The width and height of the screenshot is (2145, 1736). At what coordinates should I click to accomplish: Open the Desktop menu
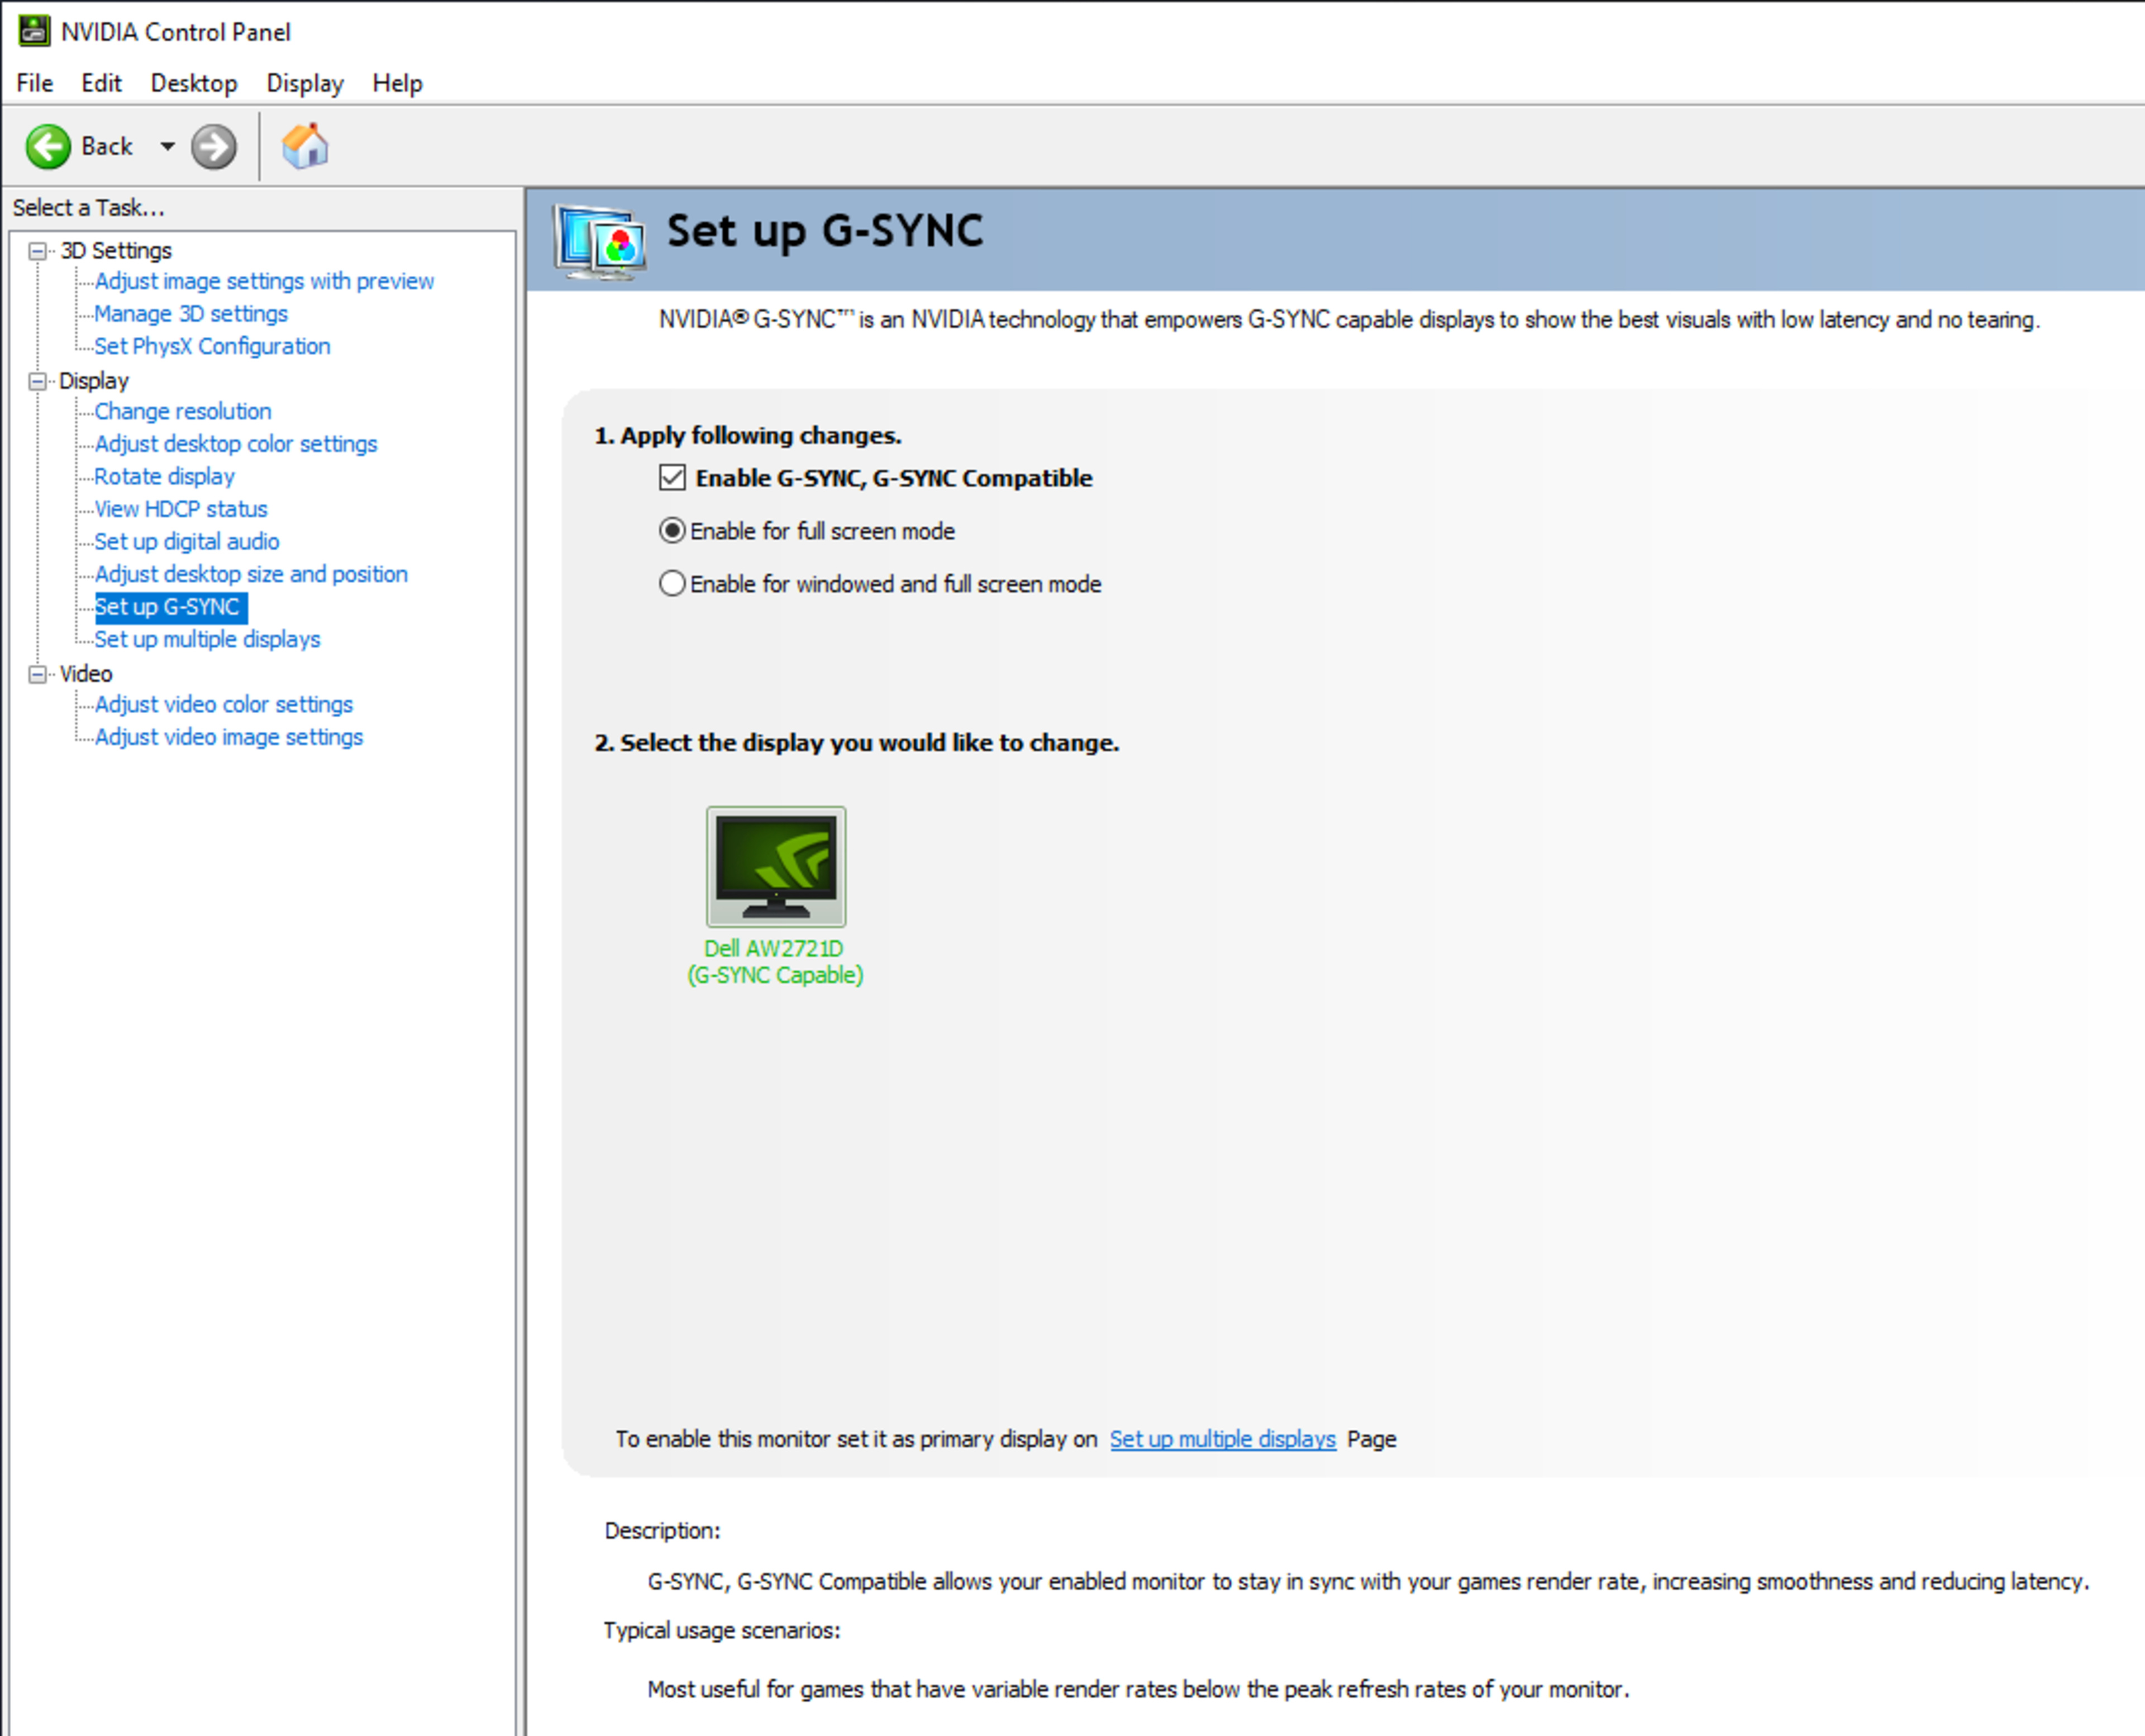(194, 83)
